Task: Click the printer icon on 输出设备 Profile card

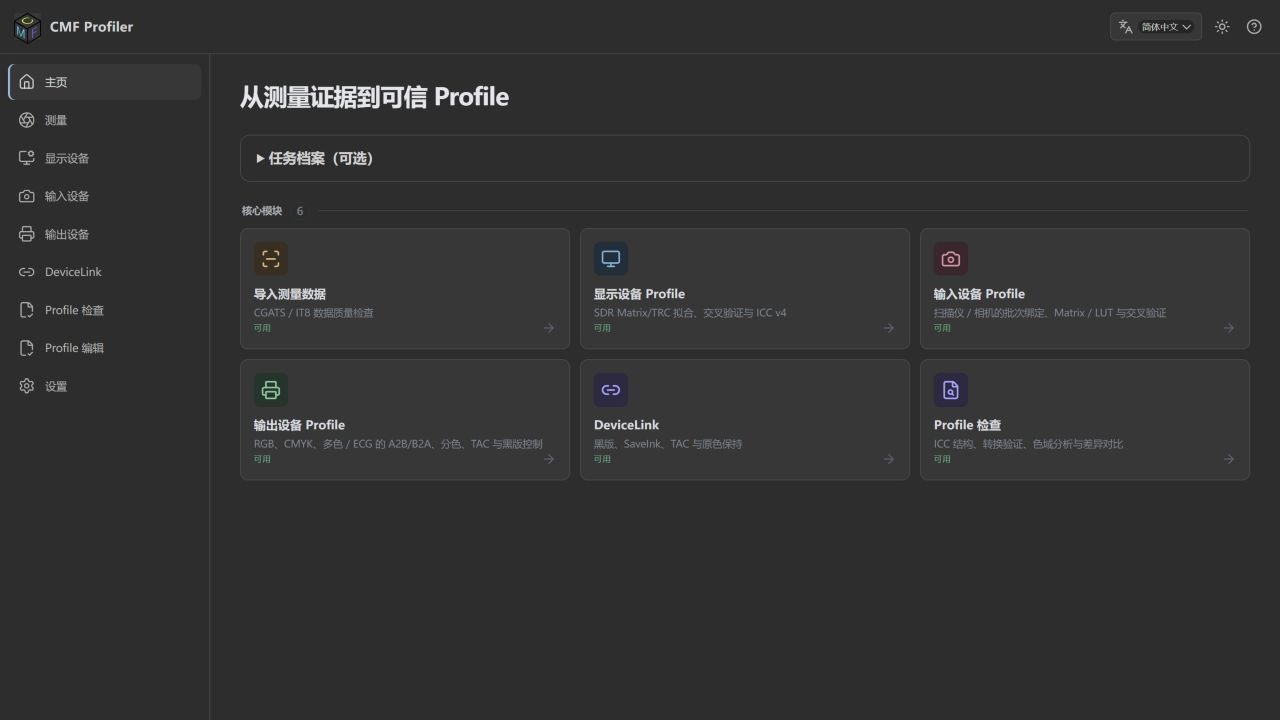Action: (271, 390)
